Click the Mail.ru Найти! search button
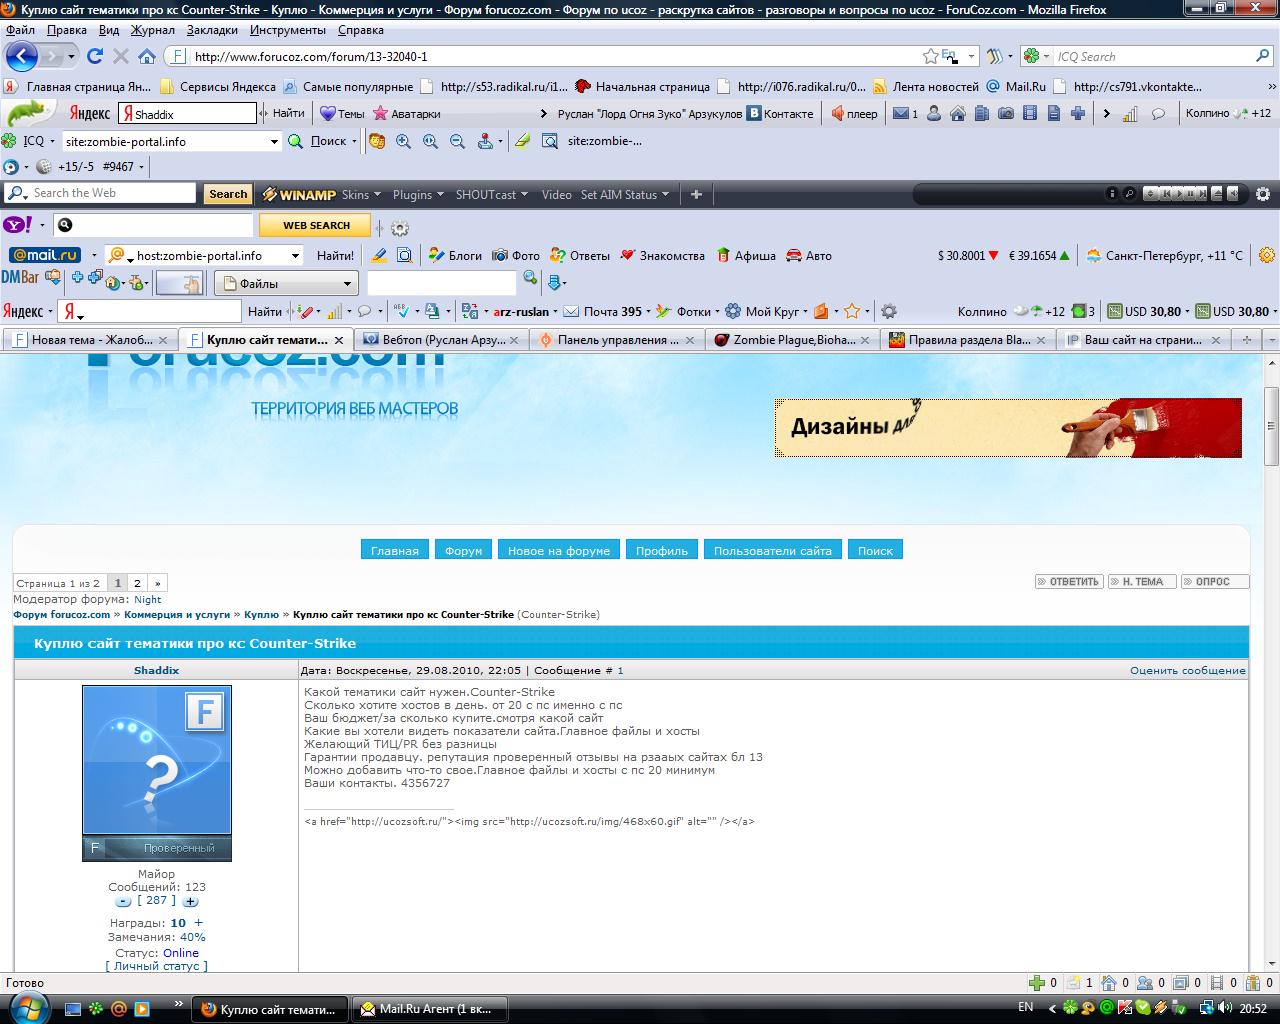This screenshot has width=1280, height=1024. click(335, 255)
